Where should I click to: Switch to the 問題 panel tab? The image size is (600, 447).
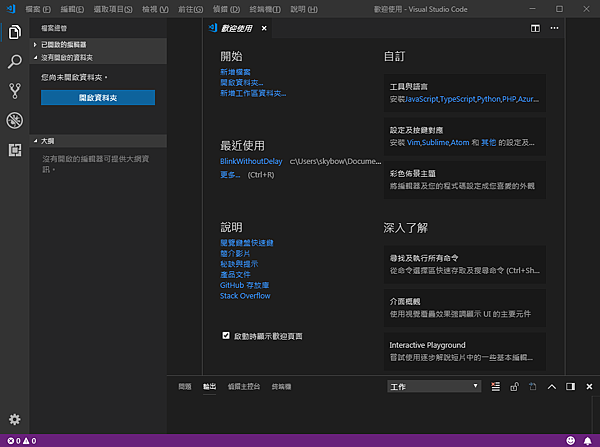coord(185,386)
